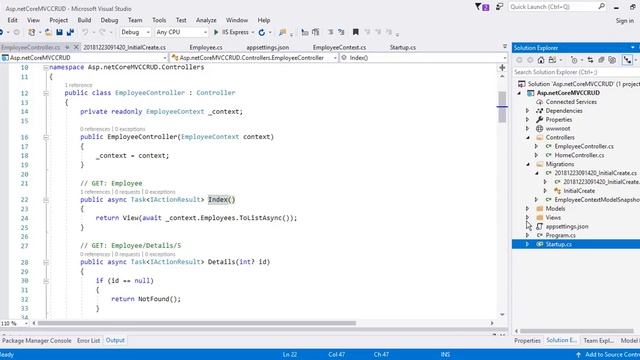
Task: Click Sync with Active Document icon
Action: point(590,60)
